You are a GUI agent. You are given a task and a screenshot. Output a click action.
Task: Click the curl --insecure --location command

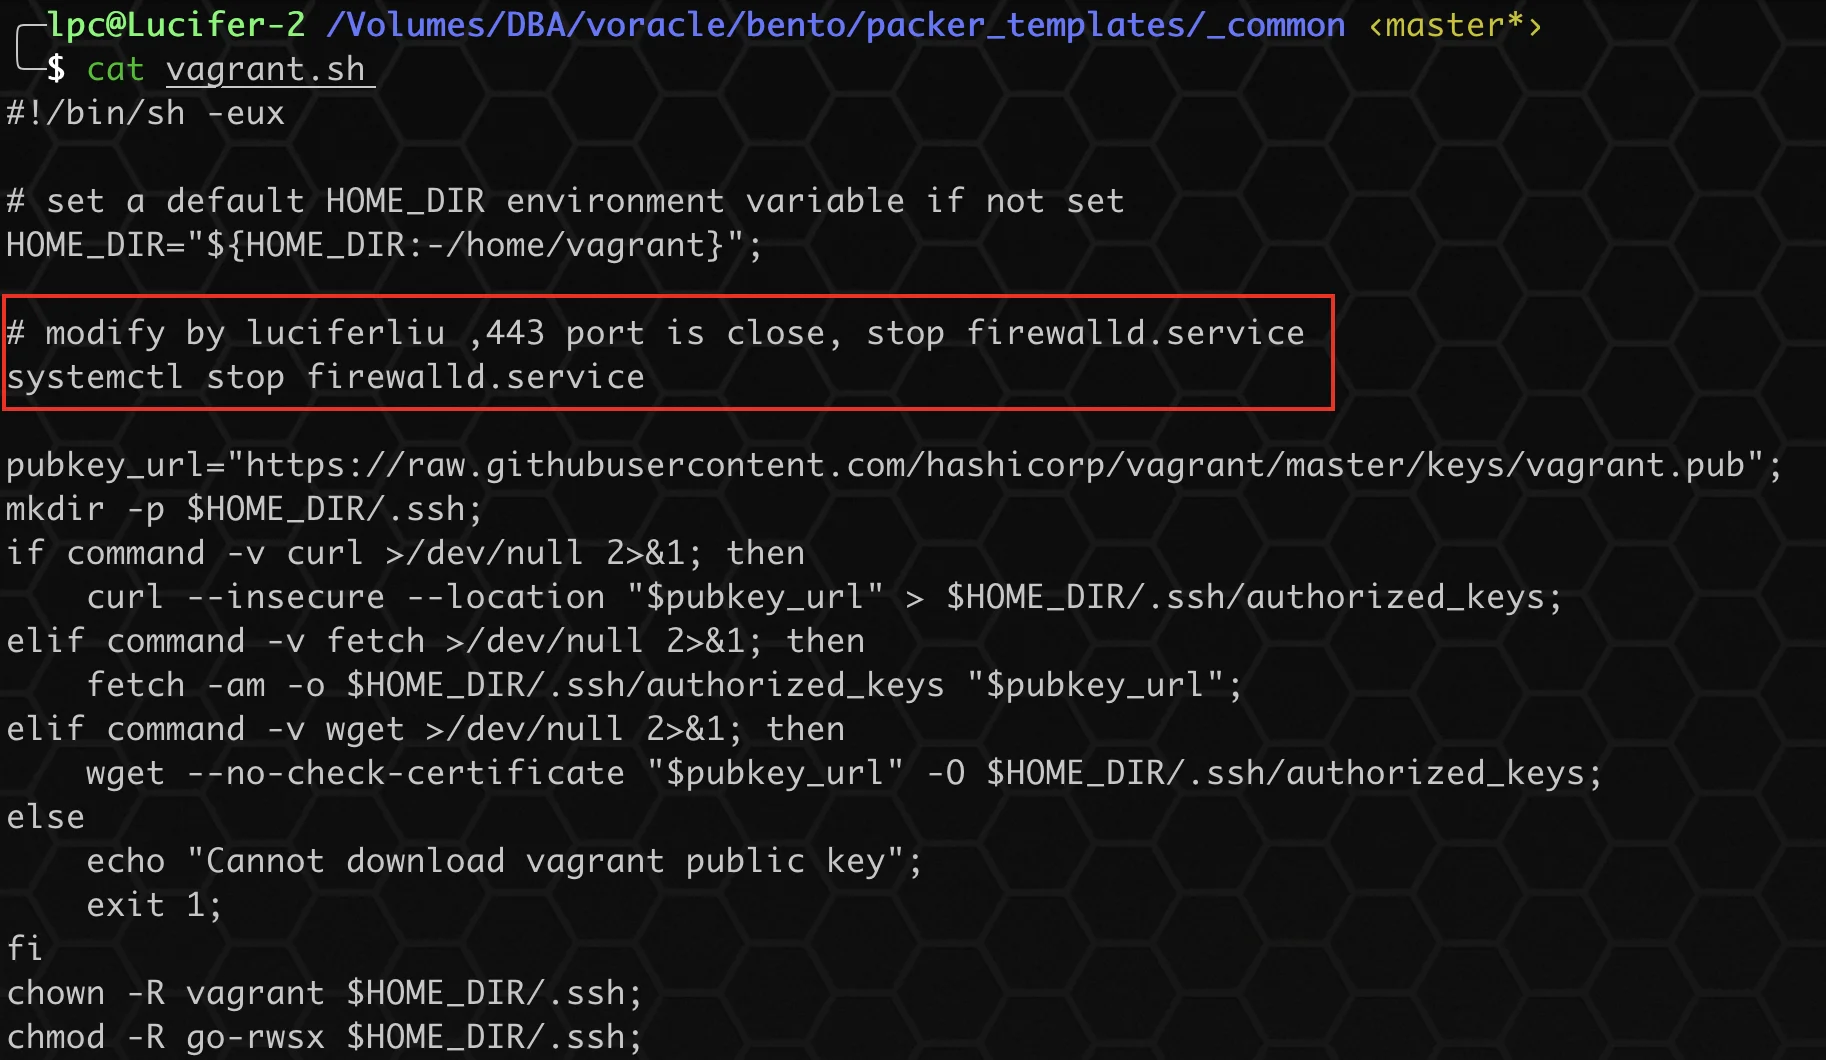pos(823,597)
